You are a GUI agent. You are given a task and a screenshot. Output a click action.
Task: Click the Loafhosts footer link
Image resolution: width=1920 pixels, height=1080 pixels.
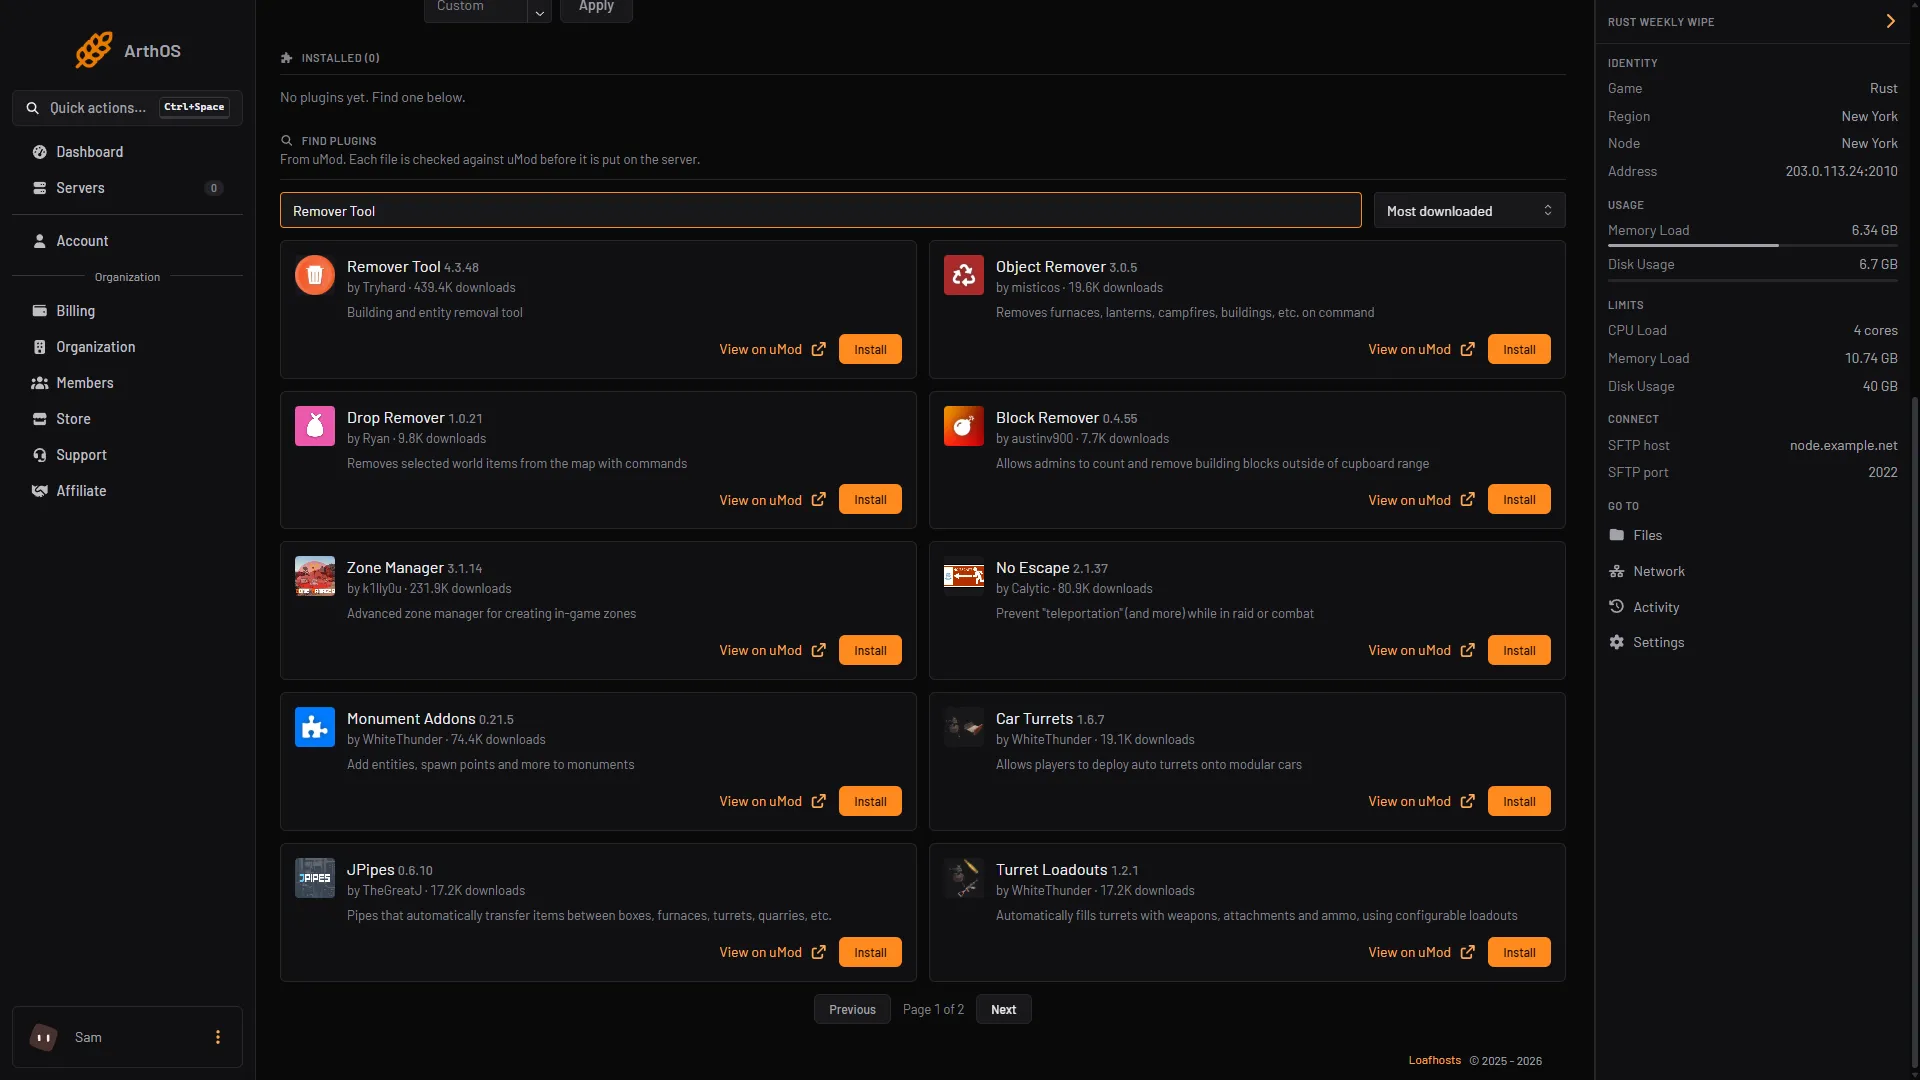point(1434,1061)
